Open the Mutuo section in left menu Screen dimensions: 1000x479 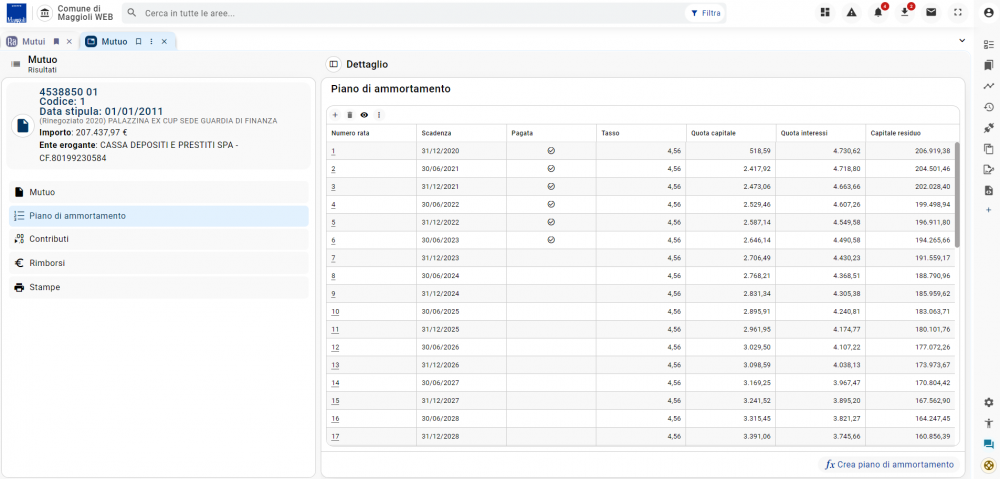[159, 192]
